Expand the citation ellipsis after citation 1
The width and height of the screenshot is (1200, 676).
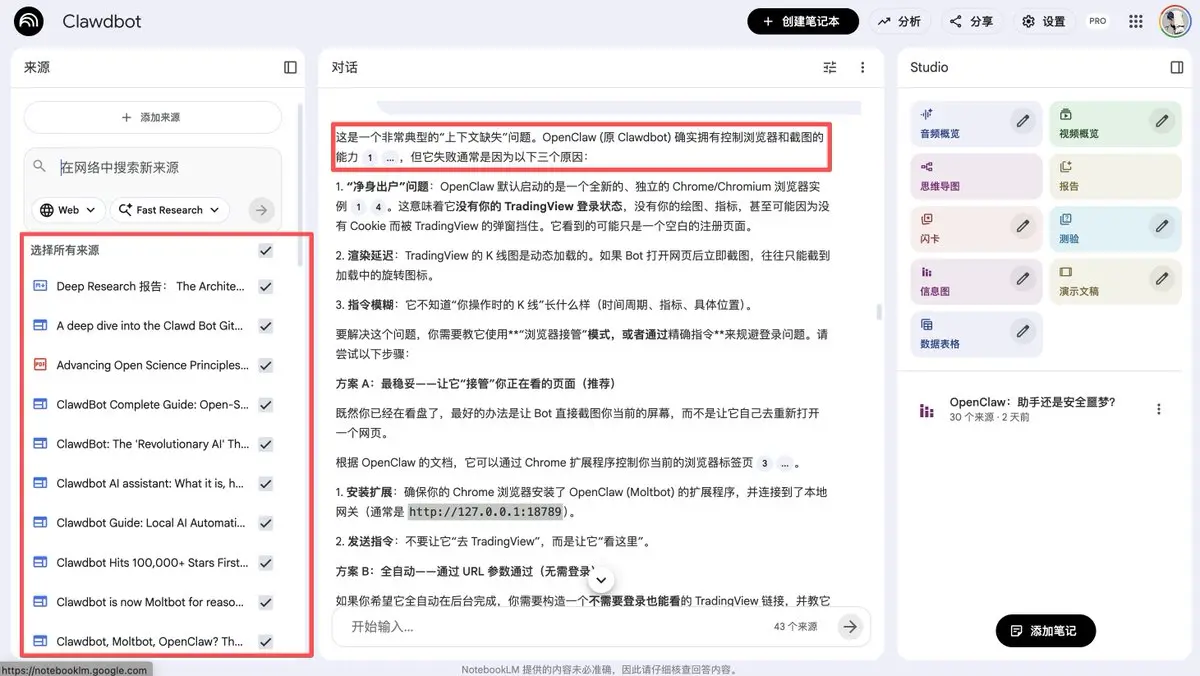point(390,158)
